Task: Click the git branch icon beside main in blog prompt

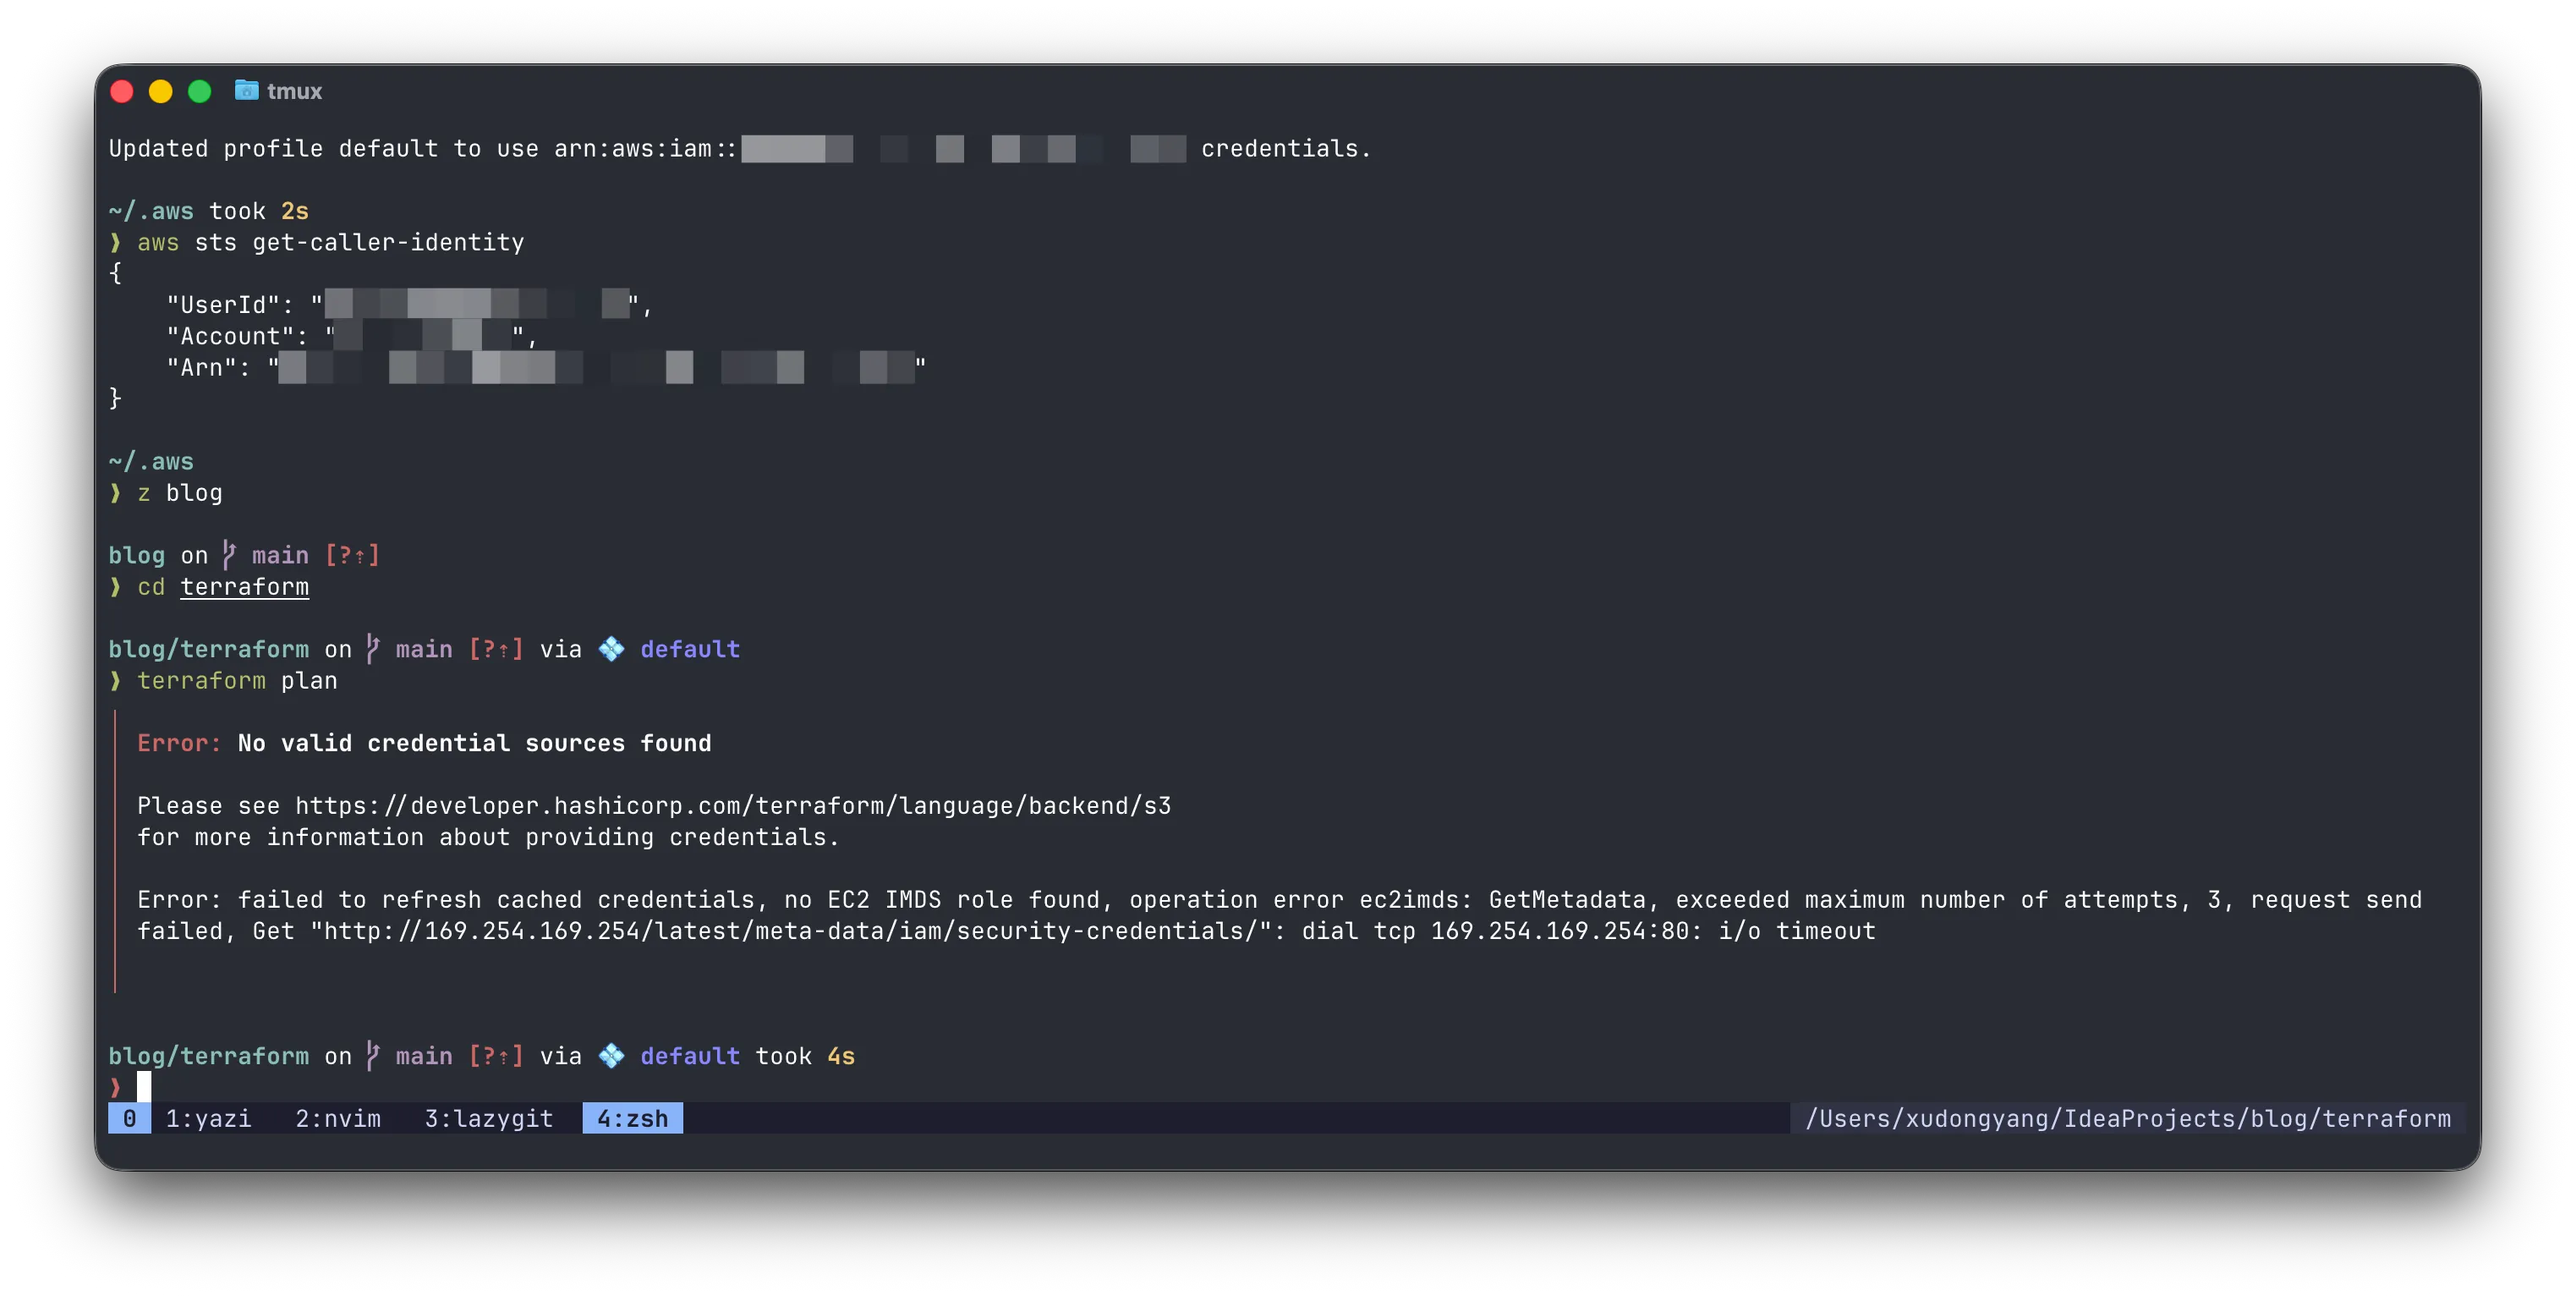Action: [229, 555]
